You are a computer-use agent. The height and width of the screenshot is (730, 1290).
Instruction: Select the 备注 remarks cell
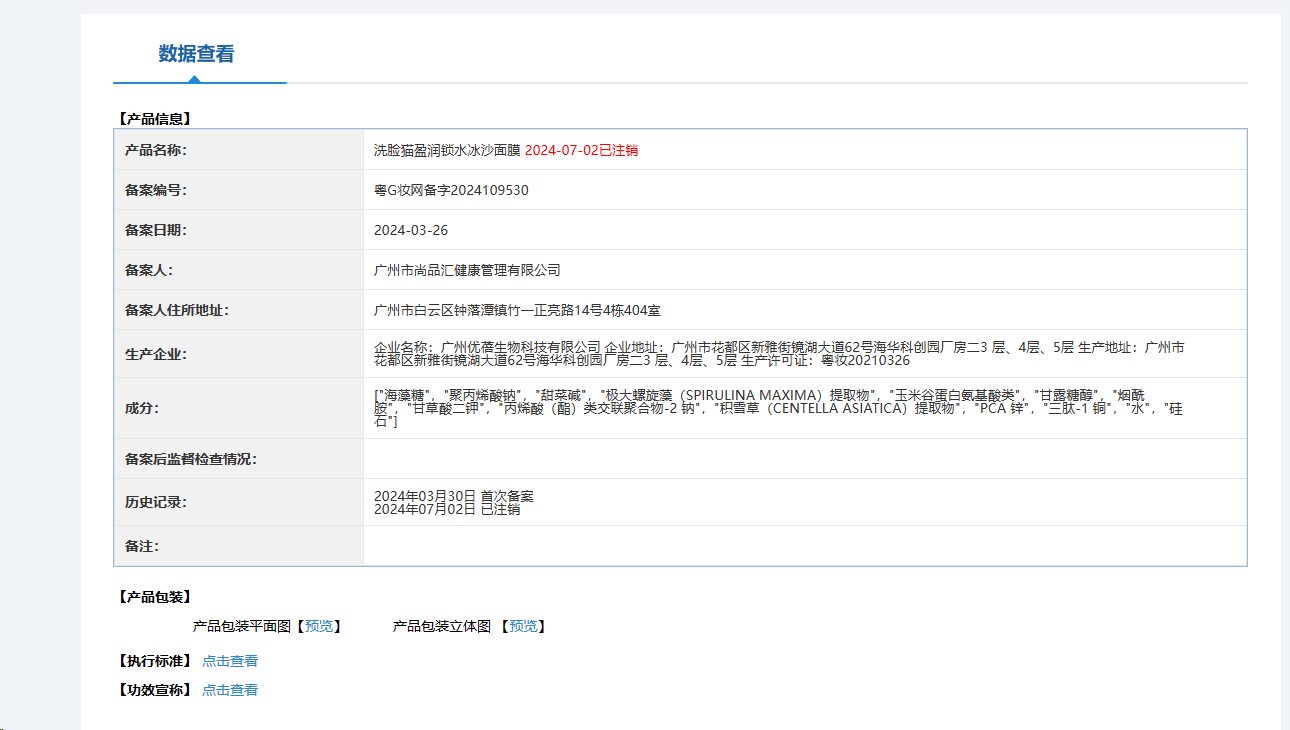coord(700,545)
